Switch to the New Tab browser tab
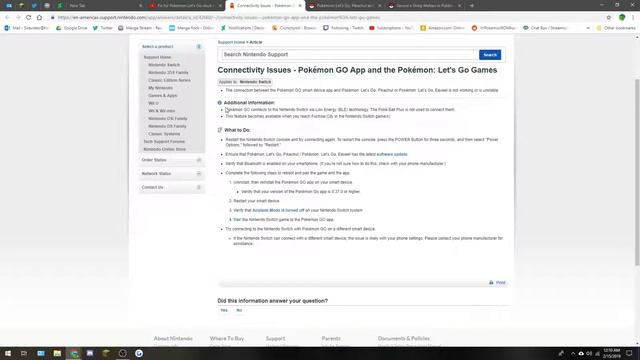Viewport: 640px width, 360px height. coord(106,6)
